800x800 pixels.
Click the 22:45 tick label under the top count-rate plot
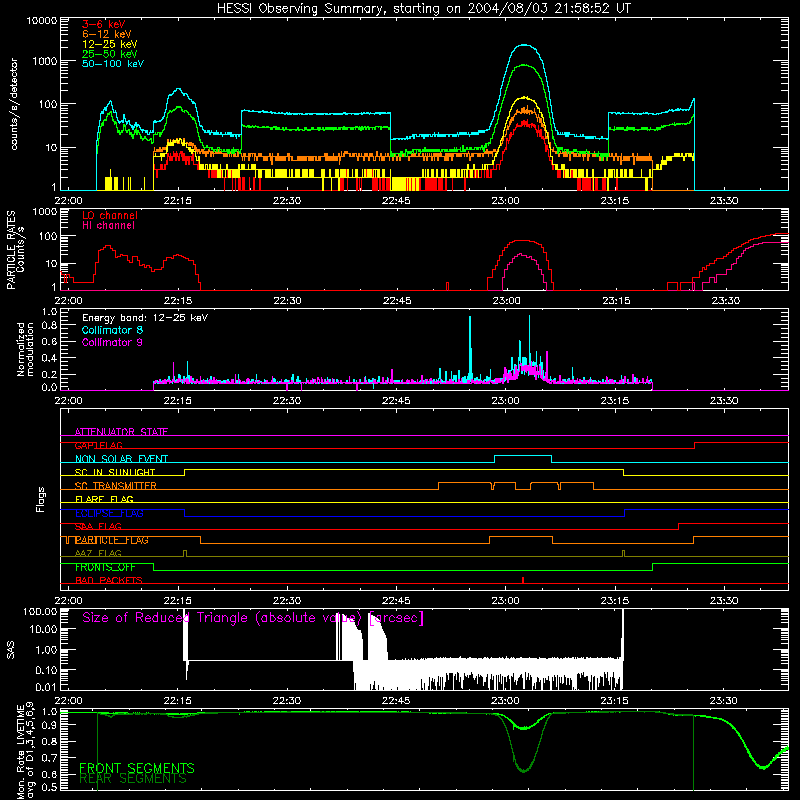[396, 201]
